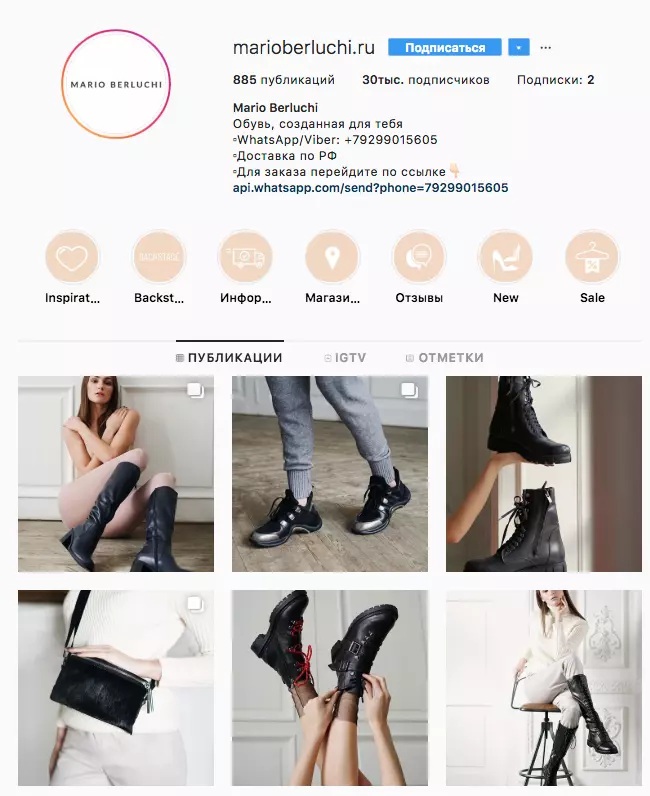Image resolution: width=650 pixels, height=796 pixels.
Task: Open the Mario Berluchi profile picture story
Action: (116, 84)
